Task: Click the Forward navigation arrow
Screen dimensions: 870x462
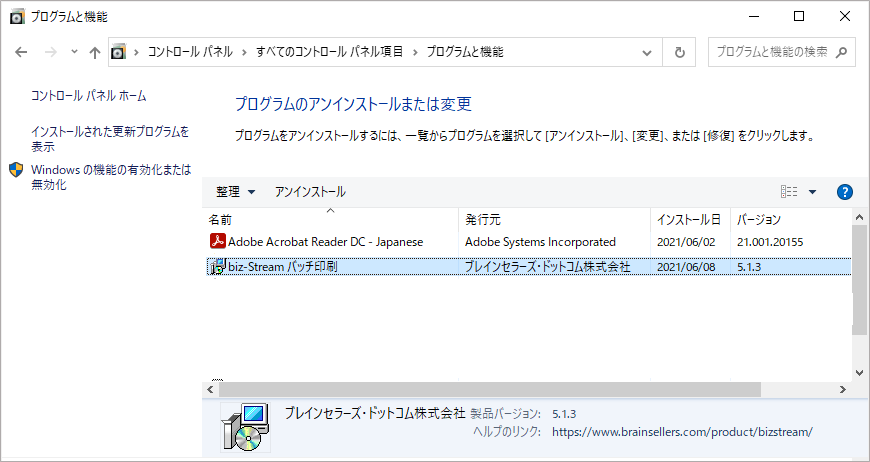Action: coord(50,52)
